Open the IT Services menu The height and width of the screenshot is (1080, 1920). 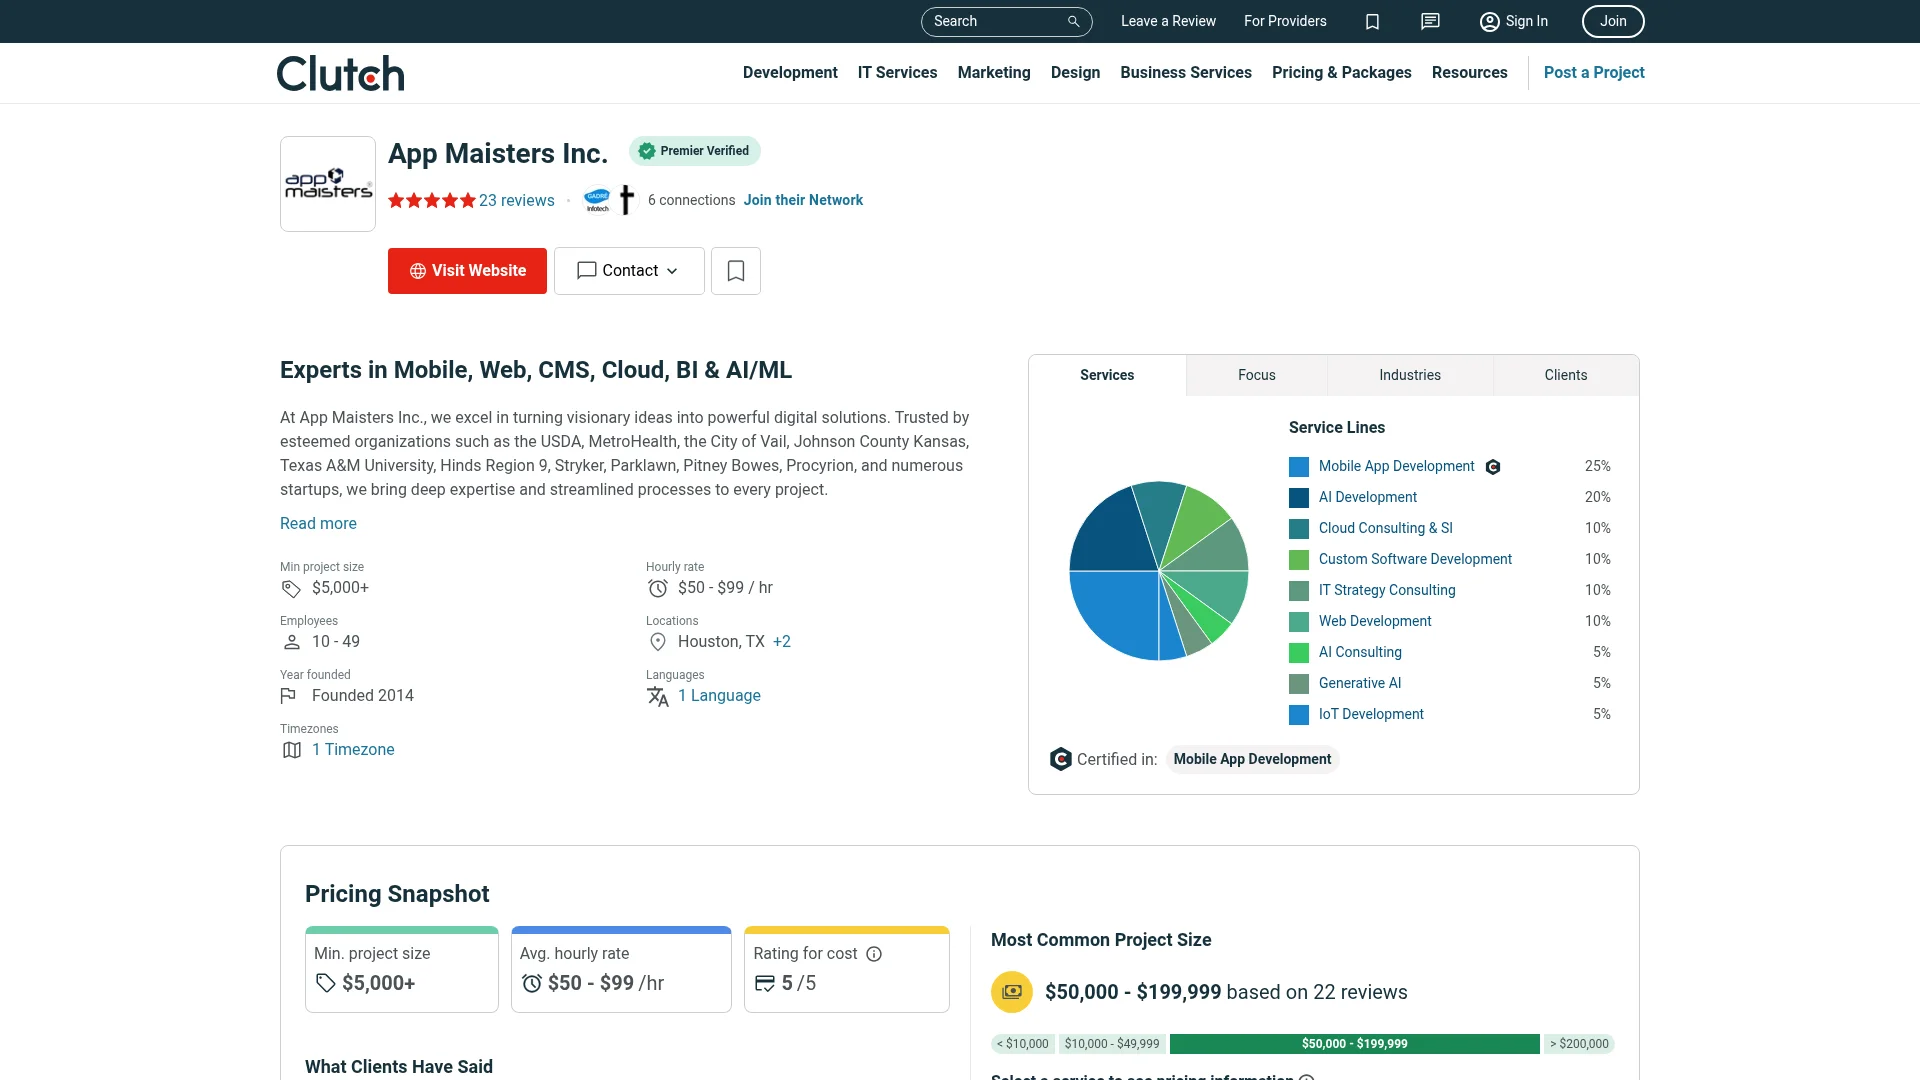[897, 73]
